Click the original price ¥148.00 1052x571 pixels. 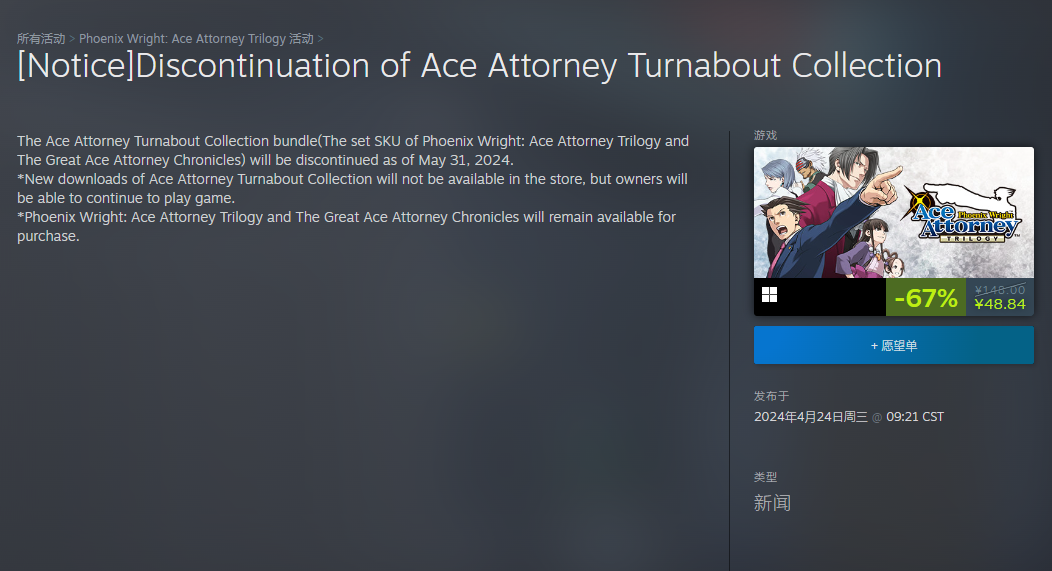point(1000,290)
